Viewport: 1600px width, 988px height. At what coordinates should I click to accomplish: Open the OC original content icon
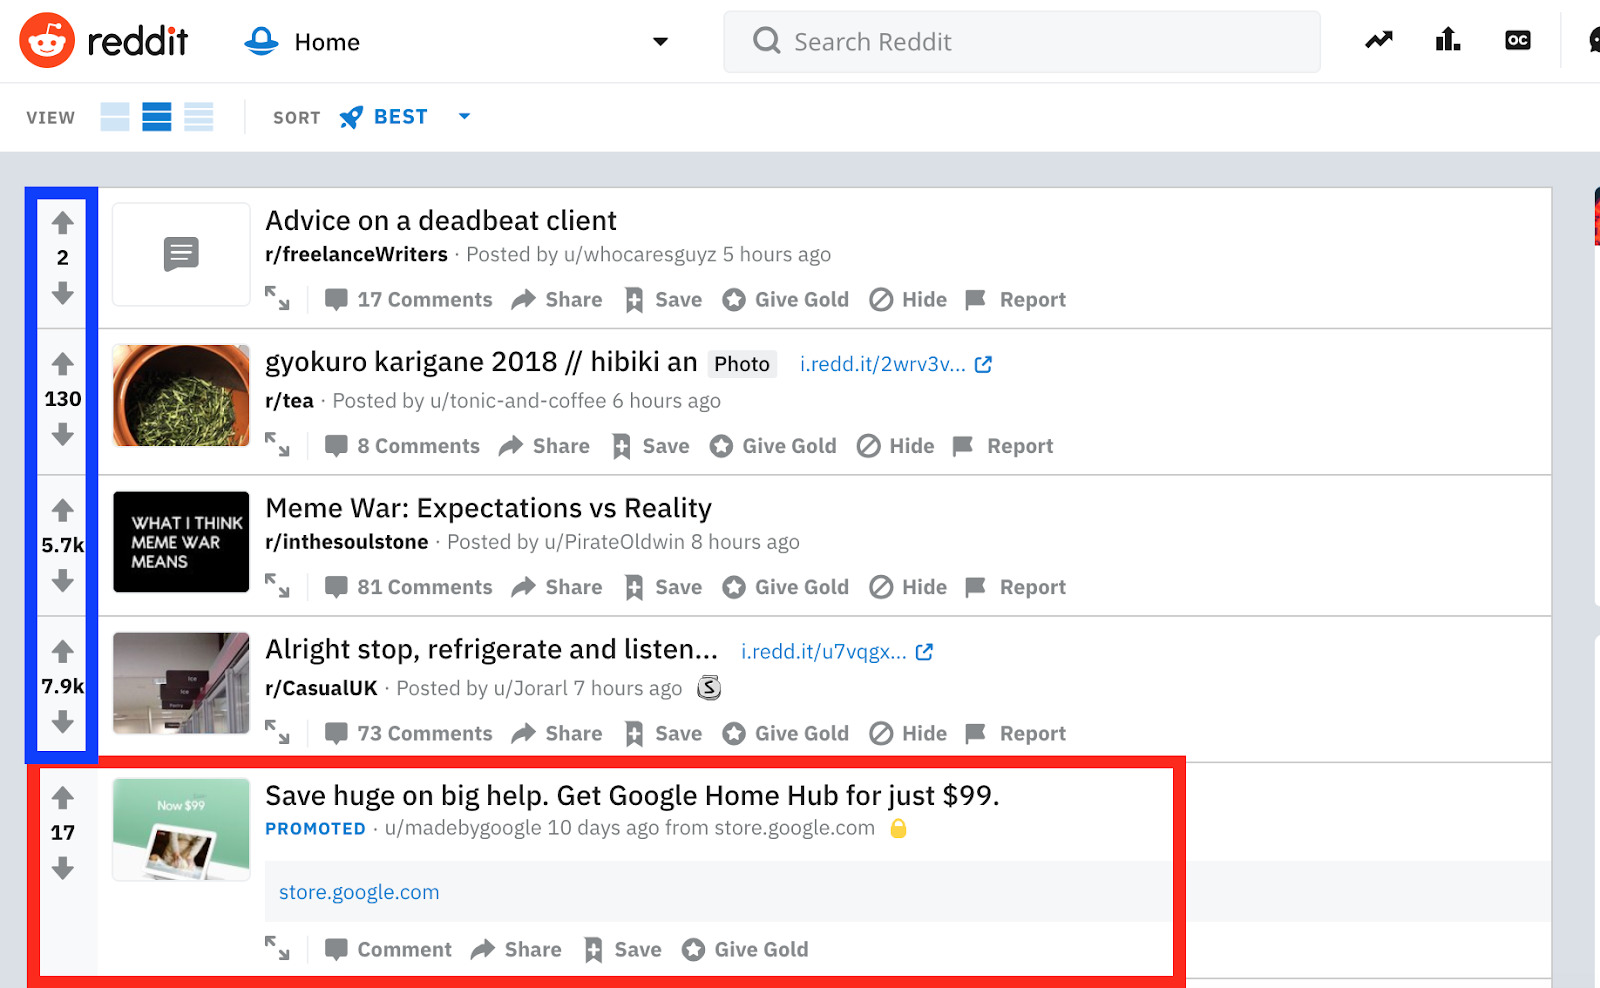coord(1518,40)
